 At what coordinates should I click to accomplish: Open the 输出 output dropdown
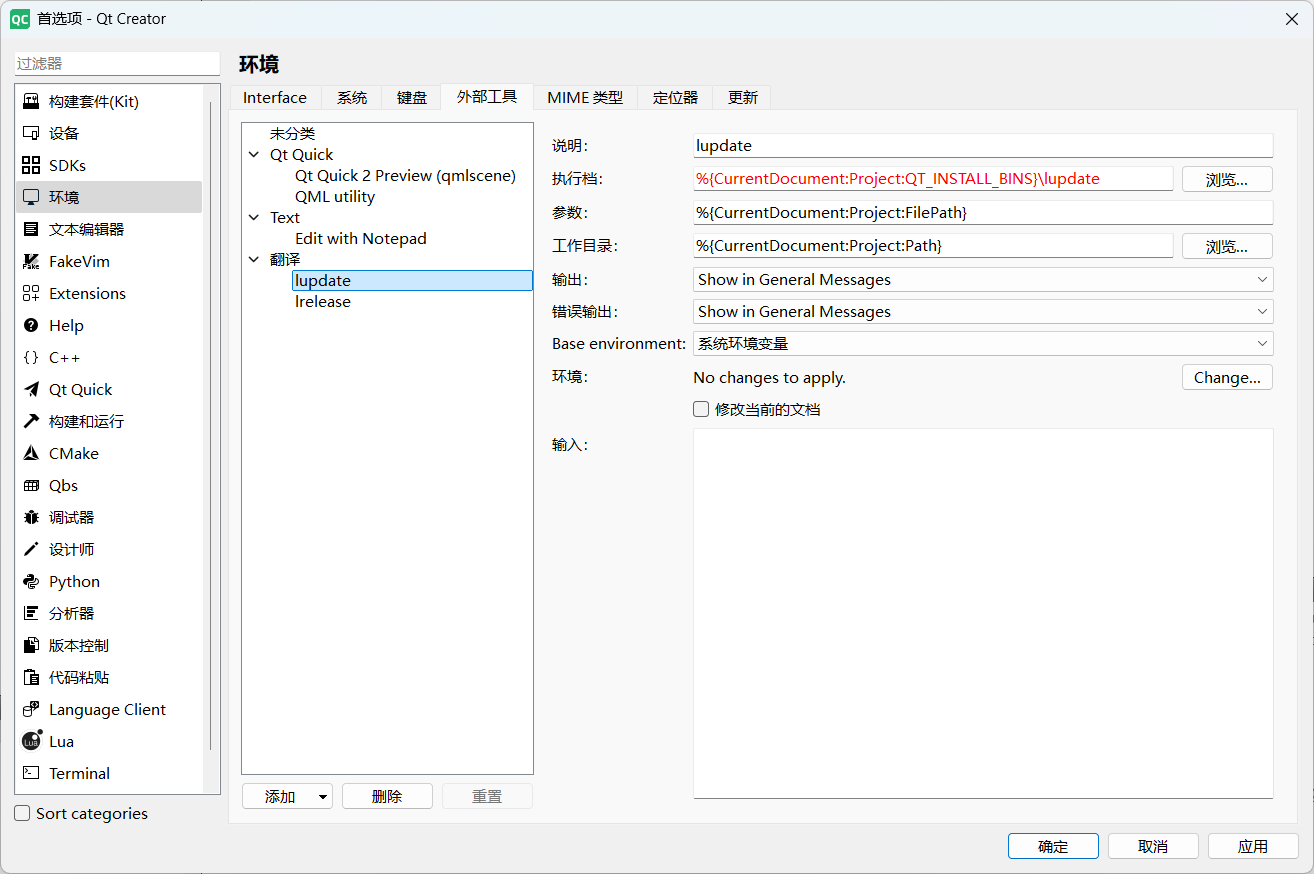pos(983,280)
